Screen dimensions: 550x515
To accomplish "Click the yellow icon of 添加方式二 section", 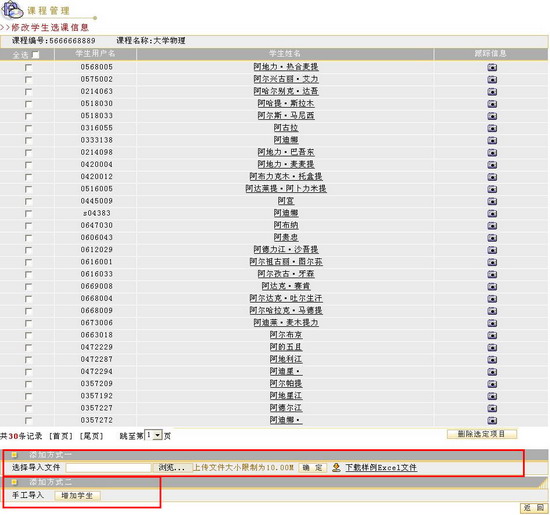I will [14, 482].
